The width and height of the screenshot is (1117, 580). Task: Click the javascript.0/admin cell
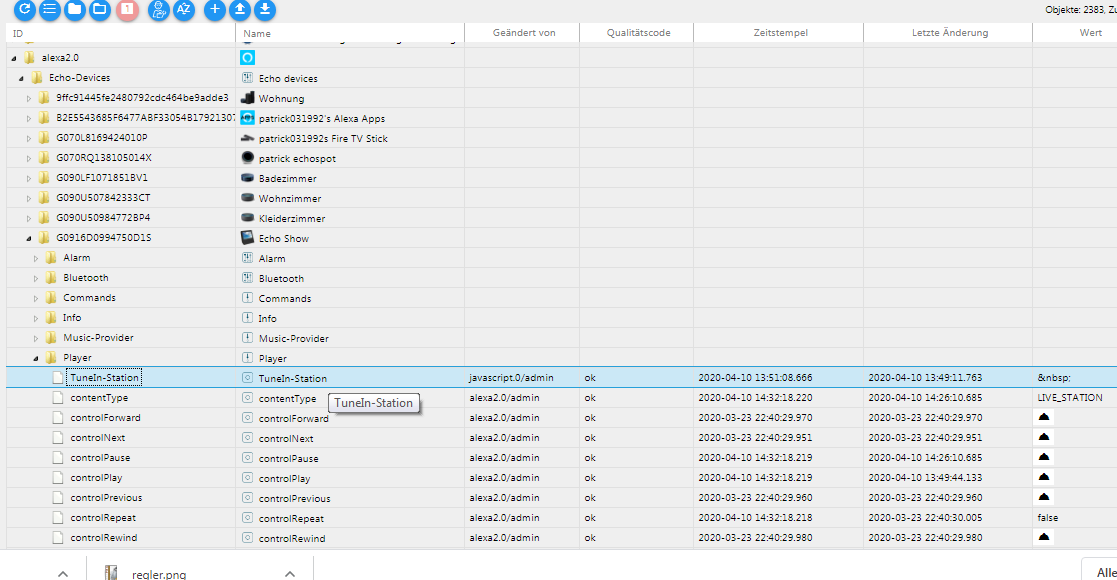[511, 378]
